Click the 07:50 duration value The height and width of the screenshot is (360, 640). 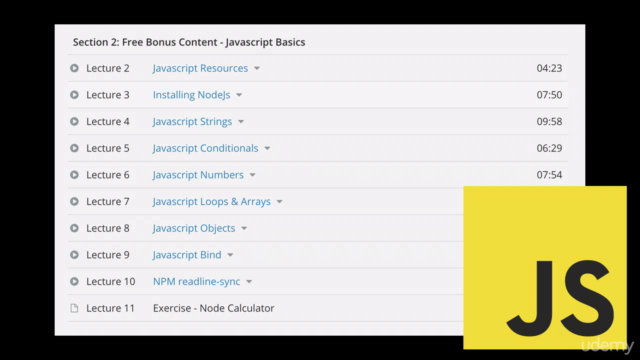[549, 95]
